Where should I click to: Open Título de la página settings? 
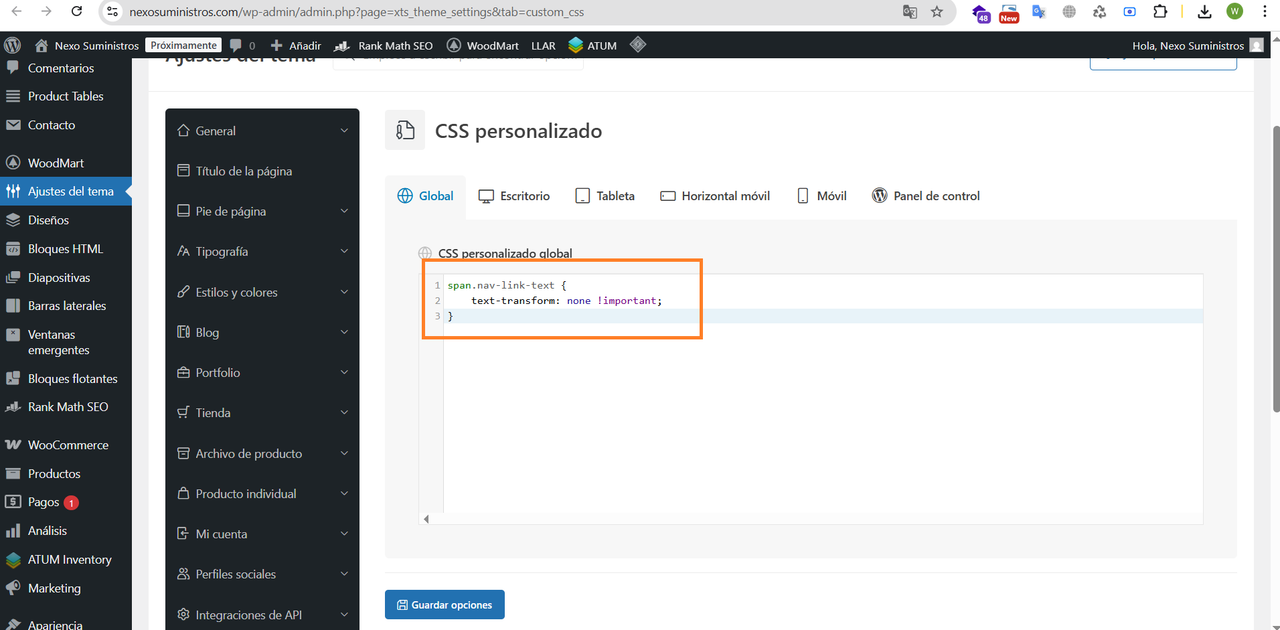pyautogui.click(x=262, y=171)
